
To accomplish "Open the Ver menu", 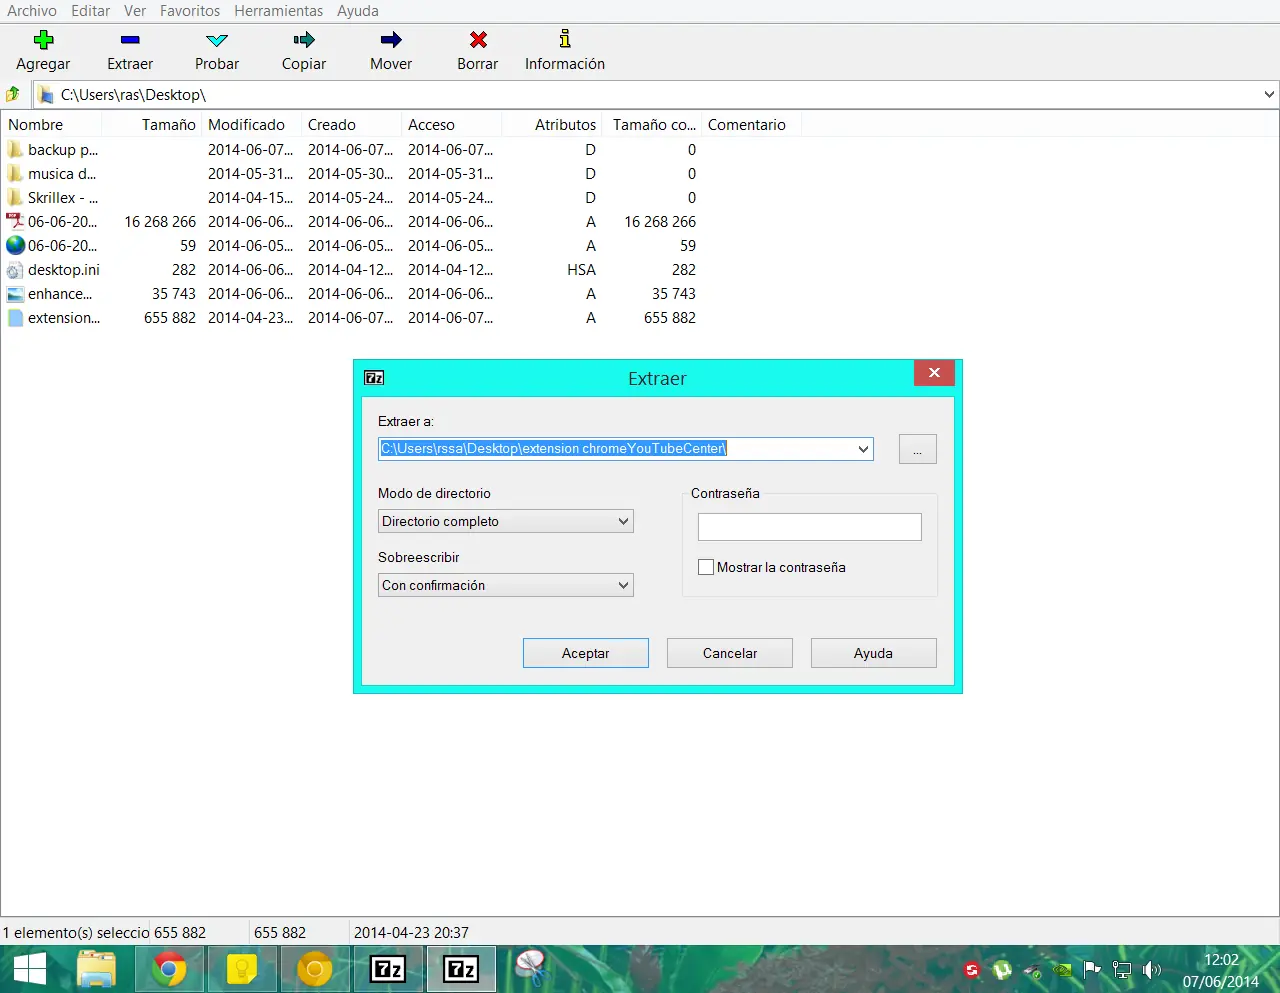I will point(135,11).
